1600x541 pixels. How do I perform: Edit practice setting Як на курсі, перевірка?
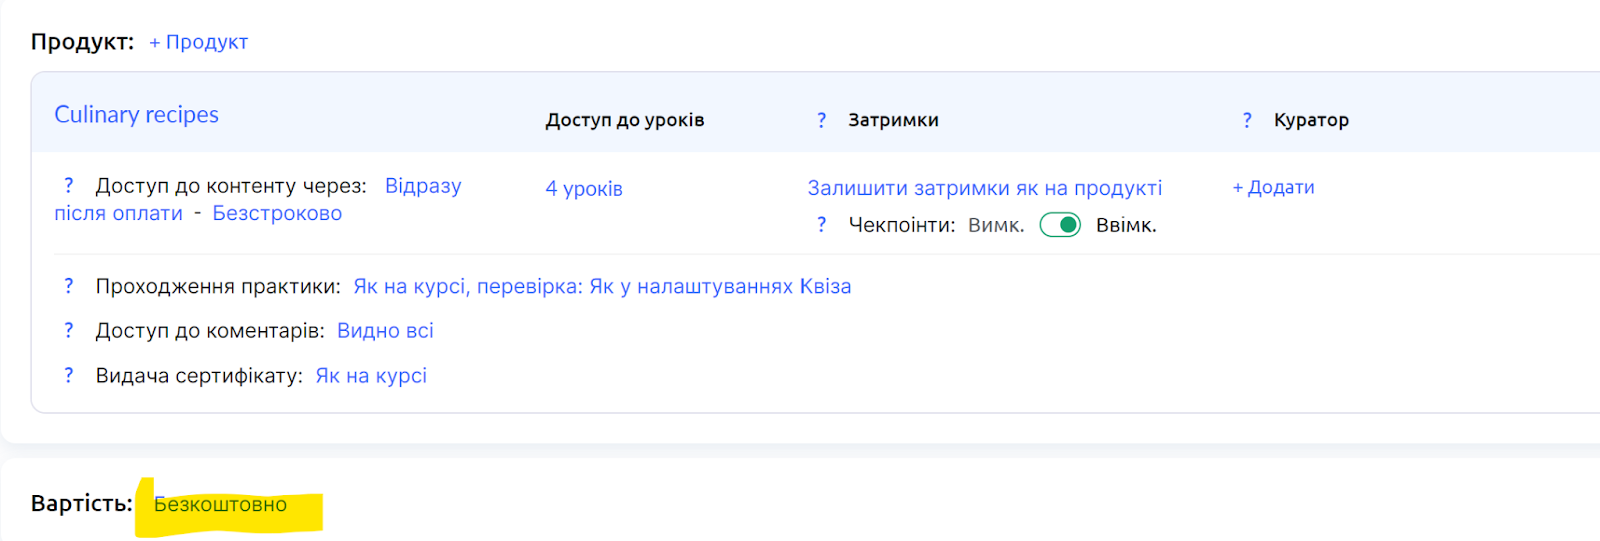602,286
